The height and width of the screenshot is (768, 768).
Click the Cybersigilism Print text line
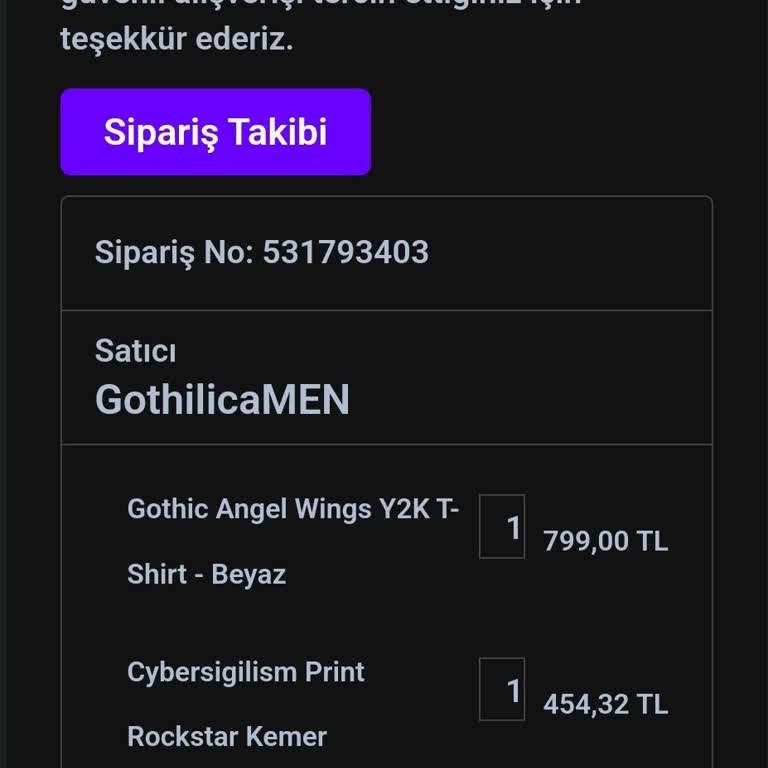(x=246, y=672)
